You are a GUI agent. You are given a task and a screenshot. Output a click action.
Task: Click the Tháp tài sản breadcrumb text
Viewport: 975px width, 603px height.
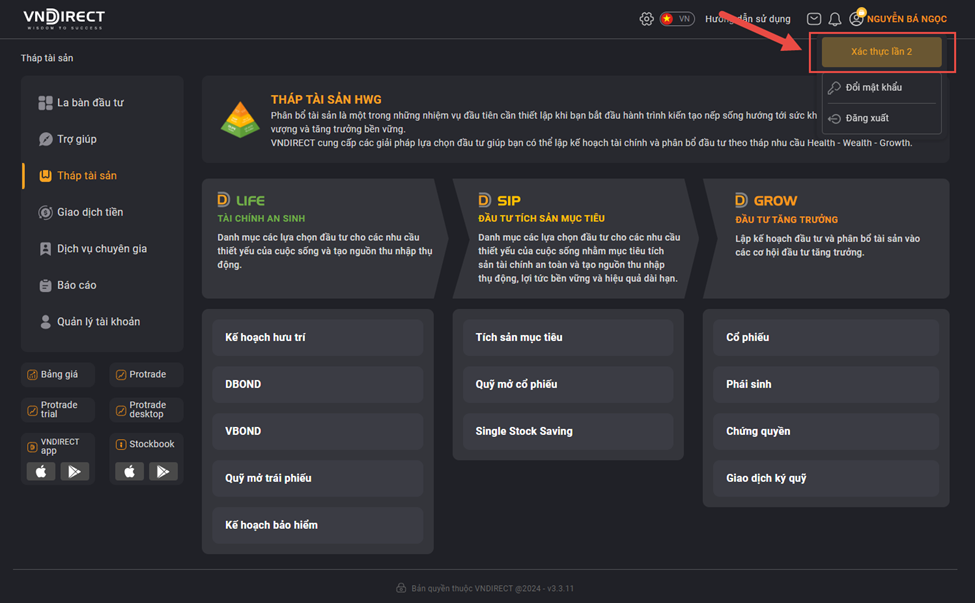click(x=47, y=58)
